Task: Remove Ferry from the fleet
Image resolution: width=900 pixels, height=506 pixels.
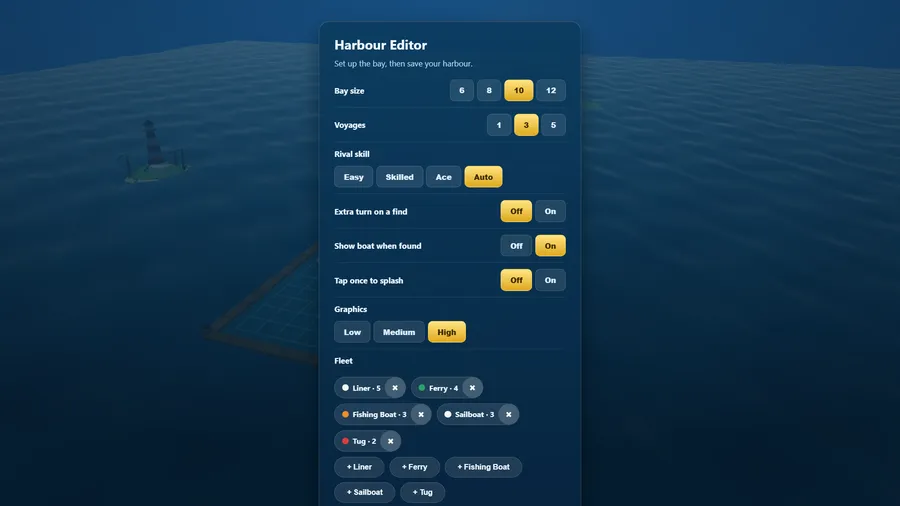Action: point(472,388)
